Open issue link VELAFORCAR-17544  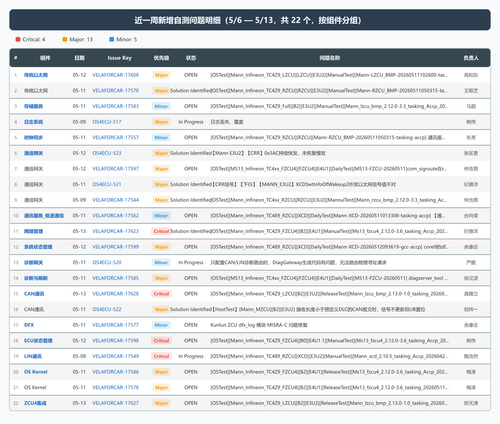click(115, 200)
